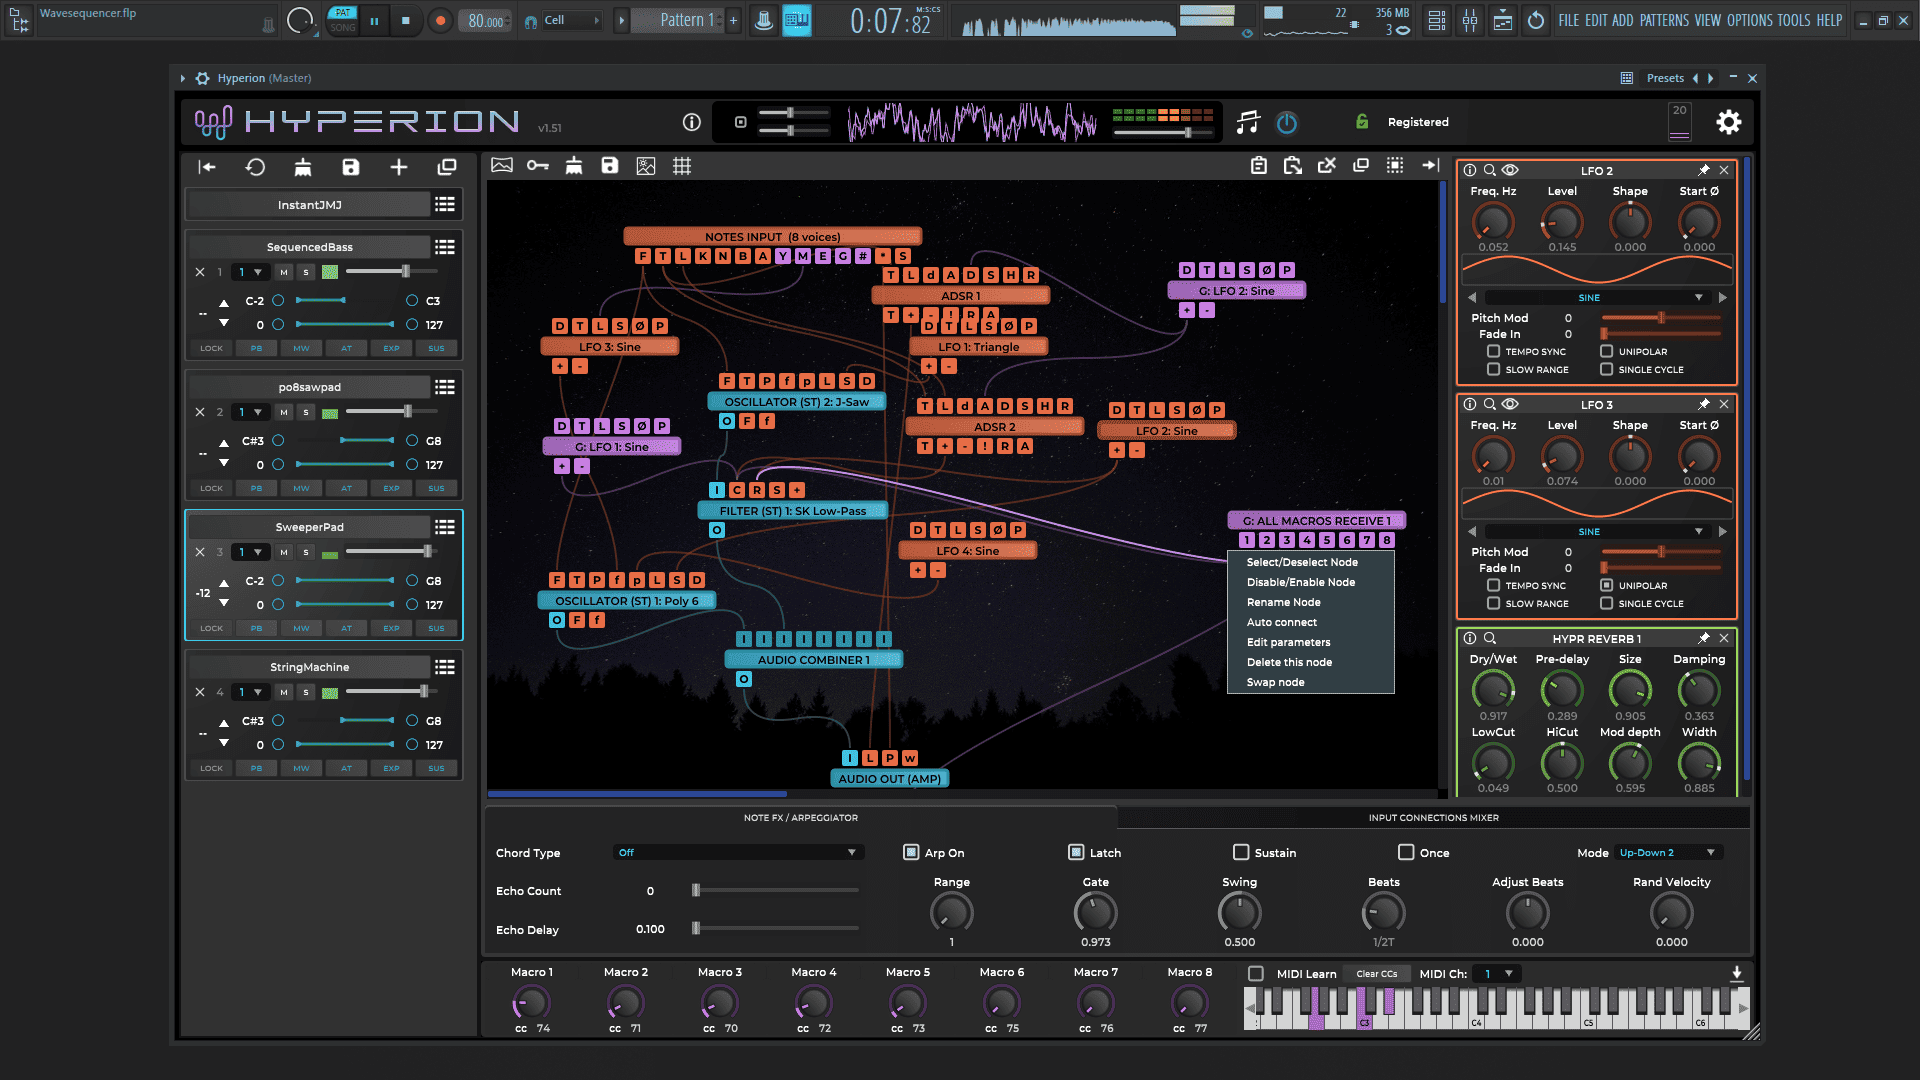
Task: Click Clear CCs button
Action: [x=1376, y=973]
